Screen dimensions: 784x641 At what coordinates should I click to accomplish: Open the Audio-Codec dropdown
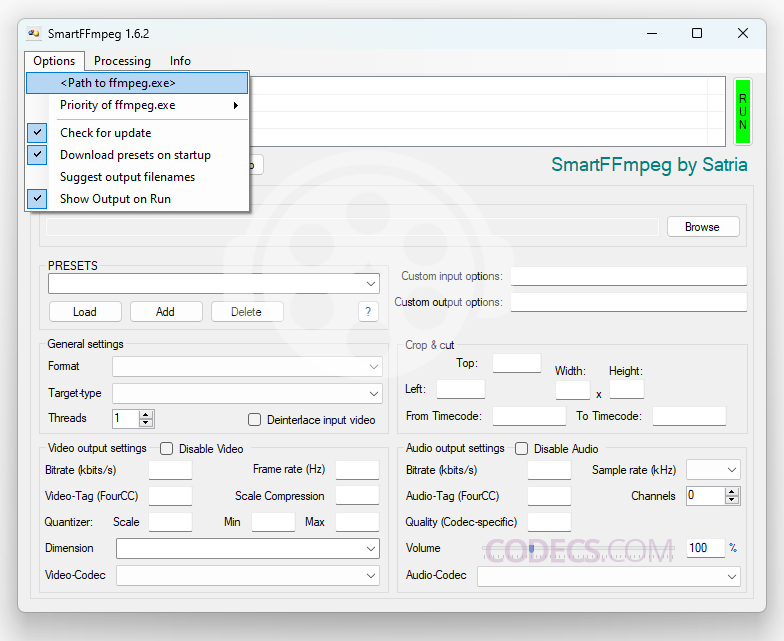coord(732,576)
